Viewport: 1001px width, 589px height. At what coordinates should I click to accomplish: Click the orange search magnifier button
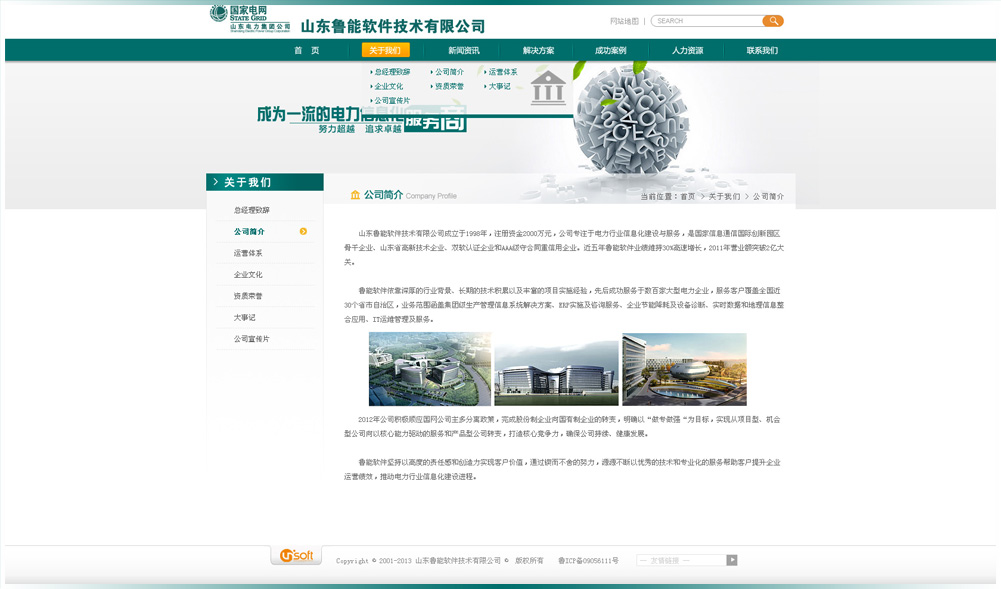[x=772, y=21]
